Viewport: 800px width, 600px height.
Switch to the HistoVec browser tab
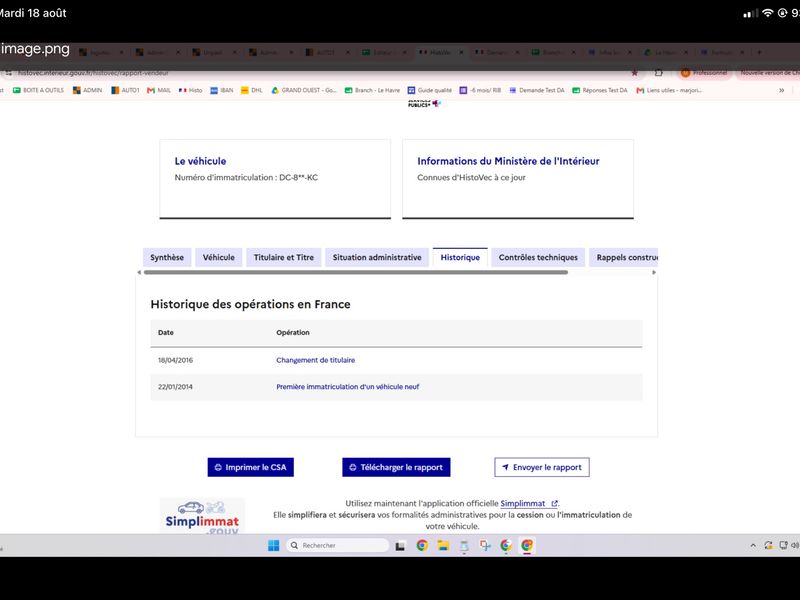coord(441,52)
